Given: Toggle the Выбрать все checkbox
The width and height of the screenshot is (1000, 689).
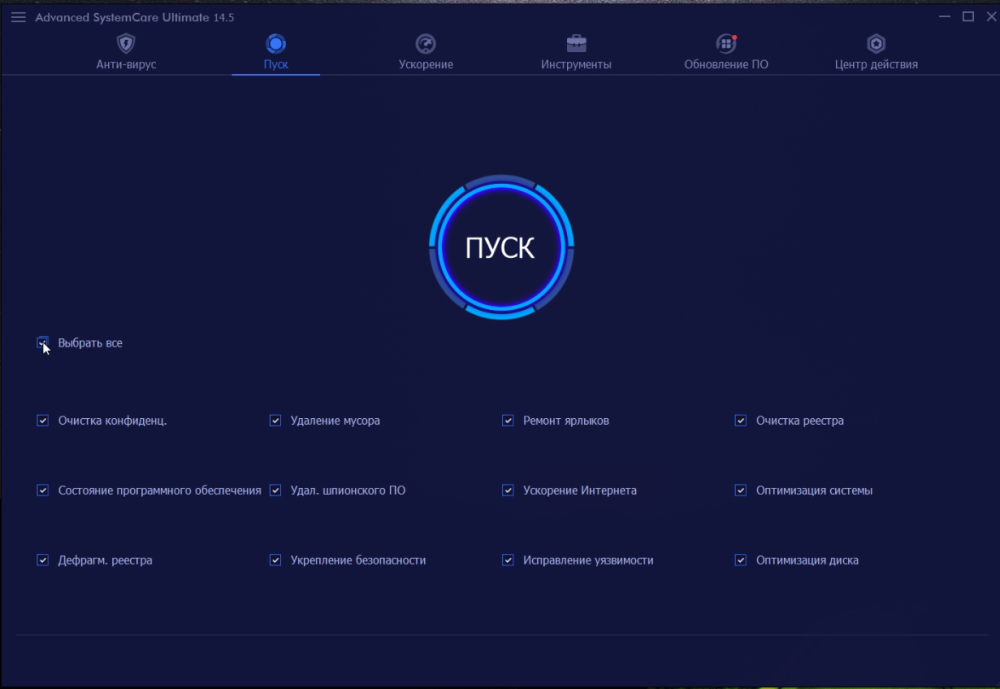Looking at the screenshot, I should [x=43, y=343].
